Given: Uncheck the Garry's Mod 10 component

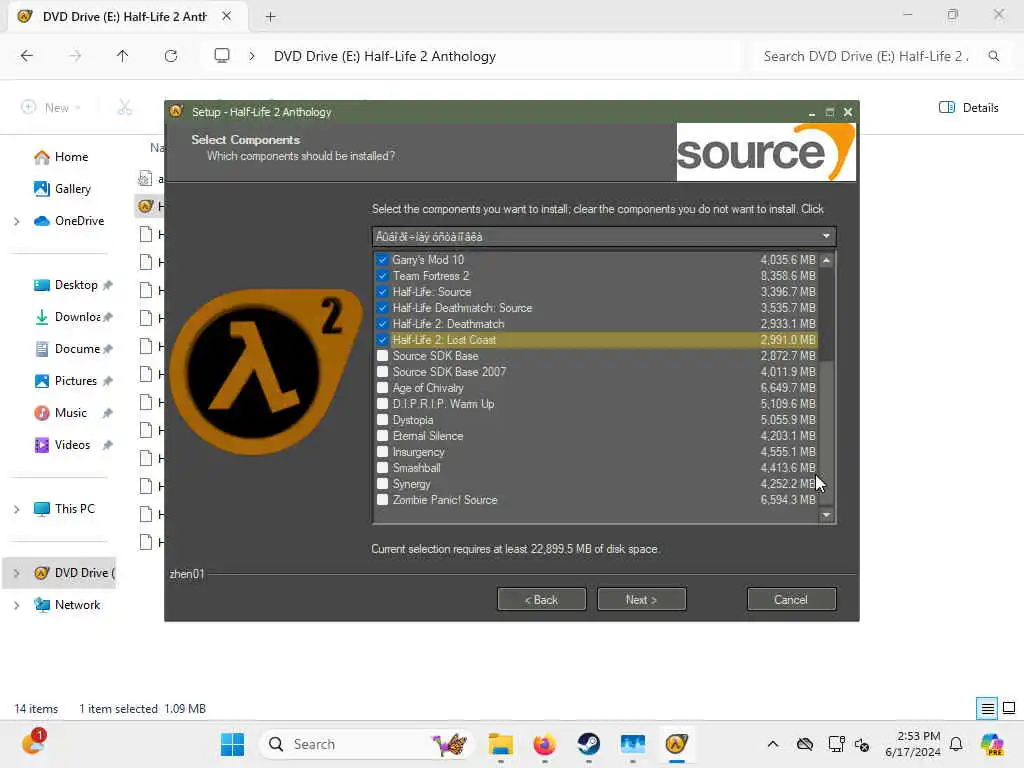Looking at the screenshot, I should point(383,260).
